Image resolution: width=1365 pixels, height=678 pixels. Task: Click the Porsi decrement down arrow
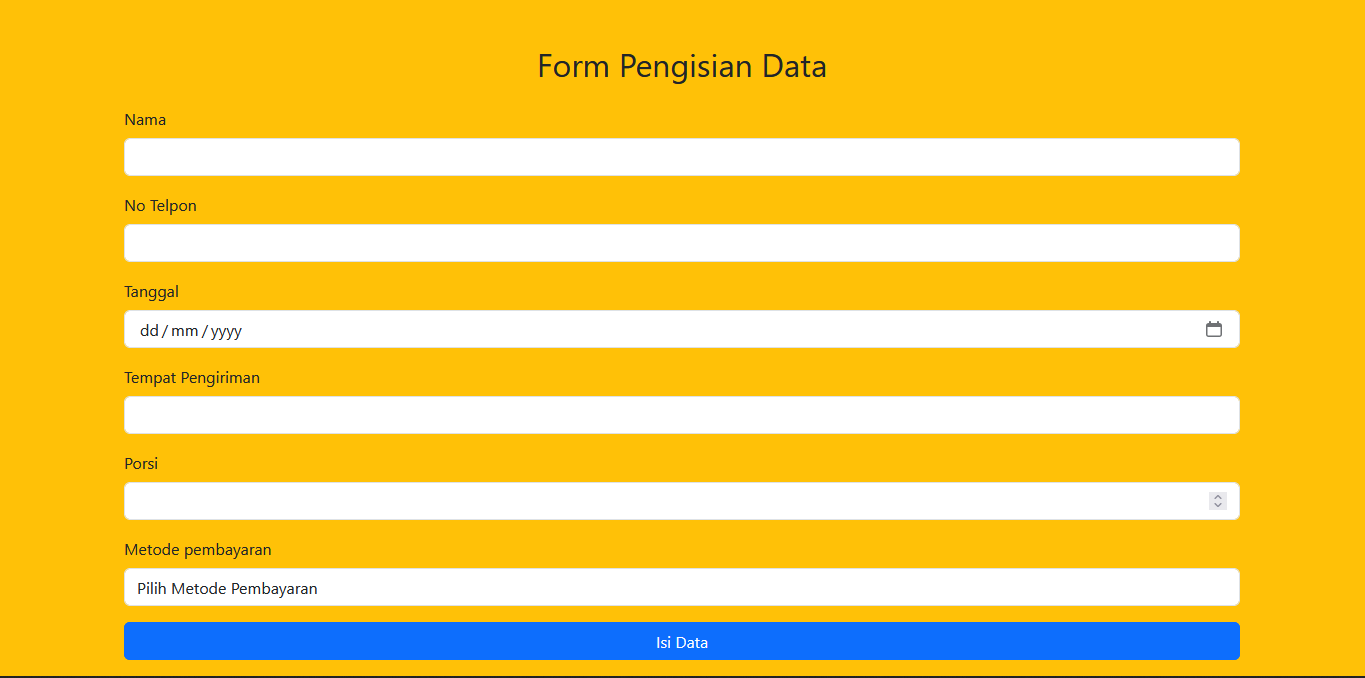tap(1218, 506)
